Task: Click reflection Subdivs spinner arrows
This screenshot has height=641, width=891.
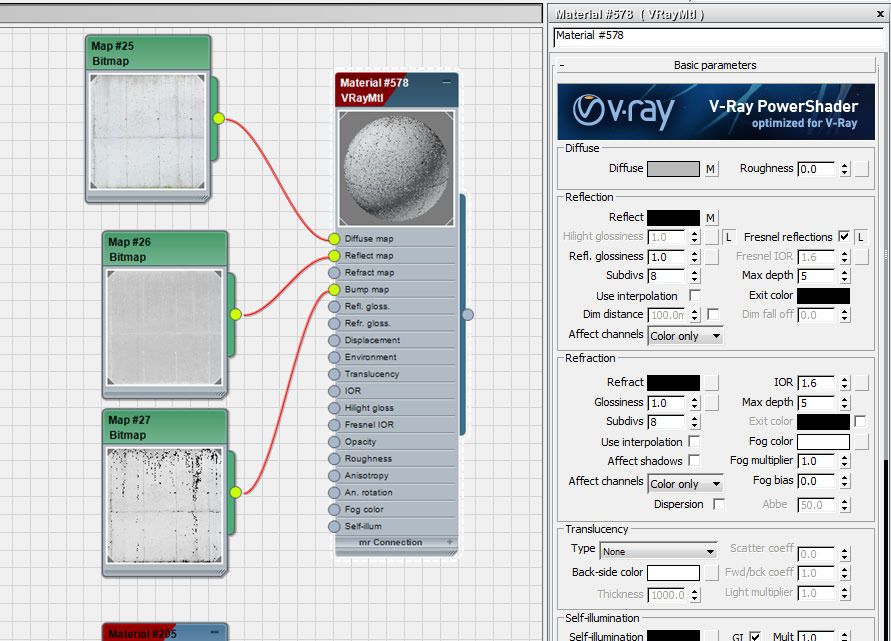Action: [x=694, y=276]
